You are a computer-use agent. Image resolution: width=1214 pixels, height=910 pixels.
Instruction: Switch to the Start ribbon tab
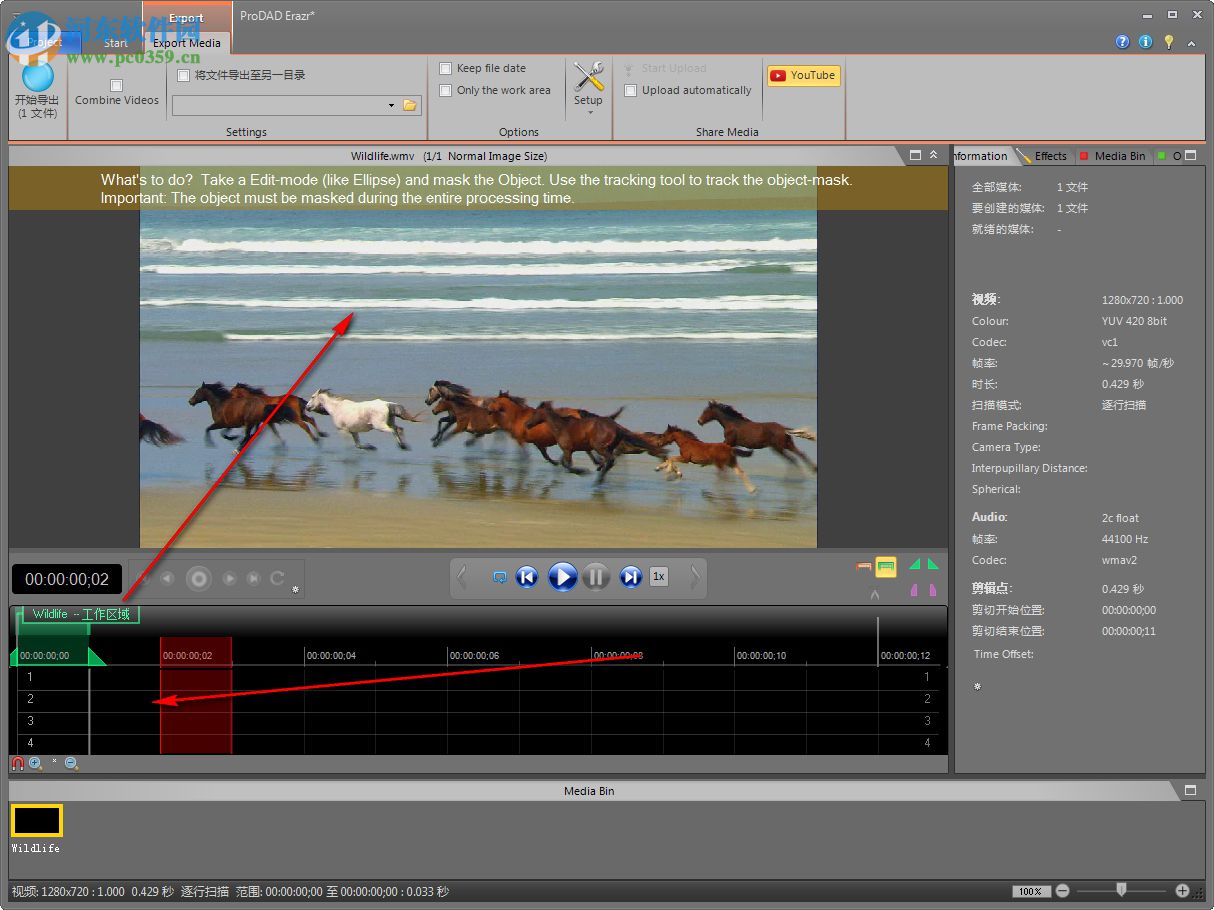pos(116,43)
